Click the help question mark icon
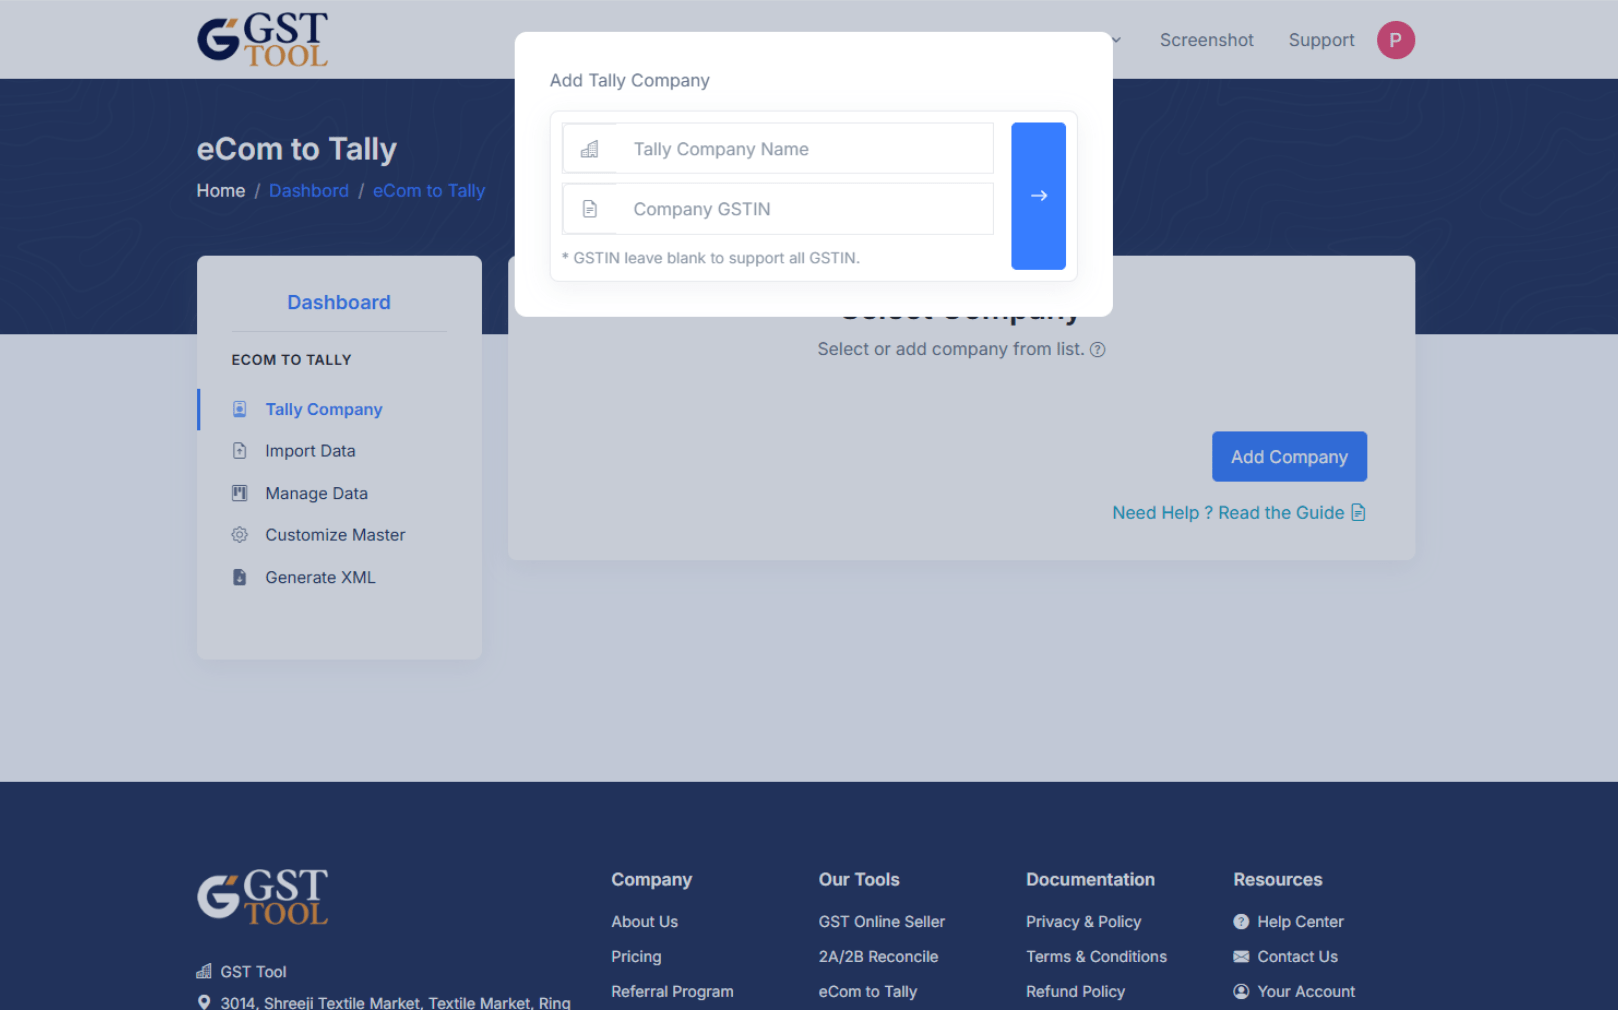The height and width of the screenshot is (1010, 1618). [x=1098, y=349]
